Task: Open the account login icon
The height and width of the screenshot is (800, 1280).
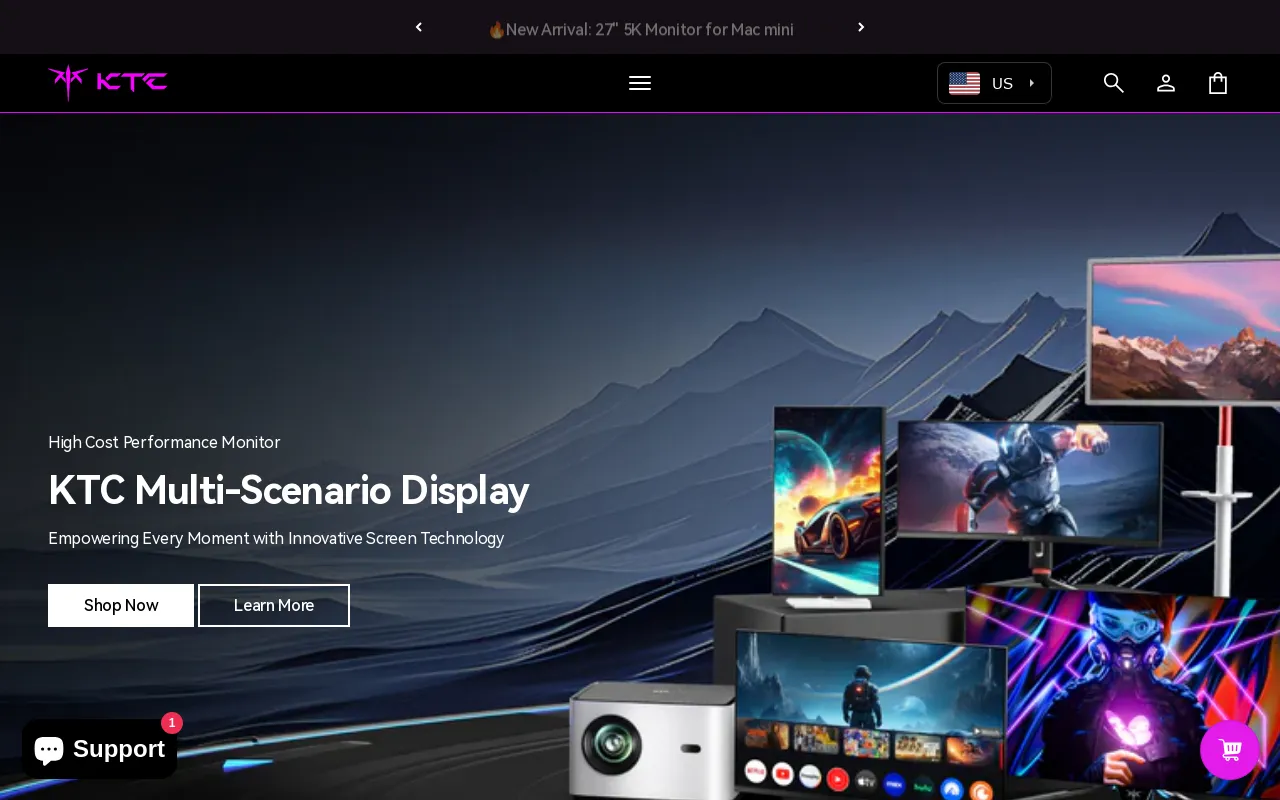Action: point(1165,83)
